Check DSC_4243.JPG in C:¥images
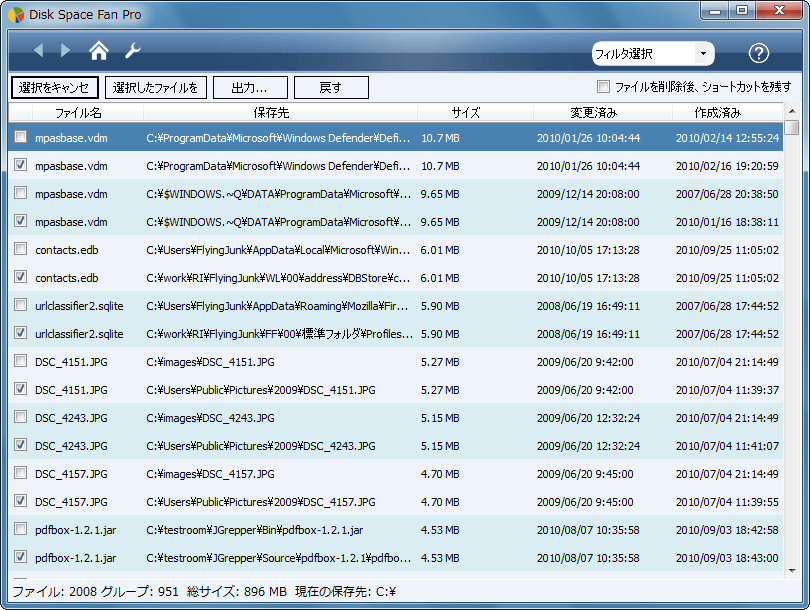The image size is (810, 610). pyautogui.click(x=21, y=416)
